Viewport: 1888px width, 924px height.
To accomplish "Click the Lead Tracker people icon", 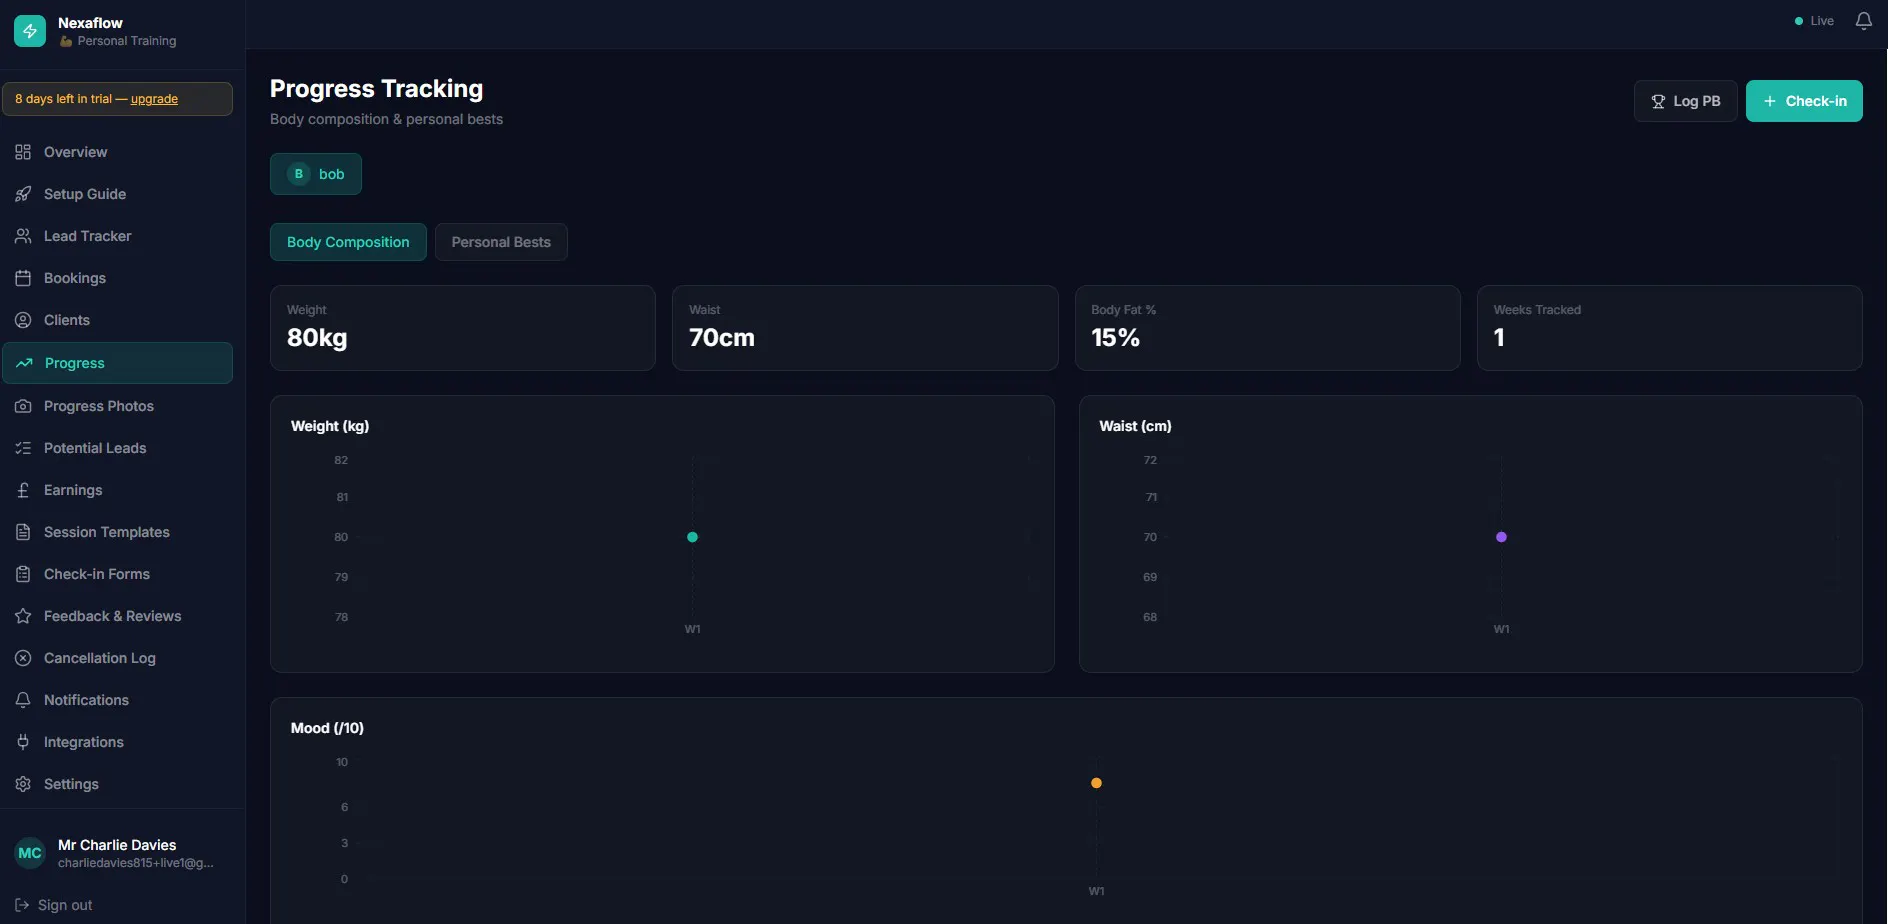I will pos(23,236).
